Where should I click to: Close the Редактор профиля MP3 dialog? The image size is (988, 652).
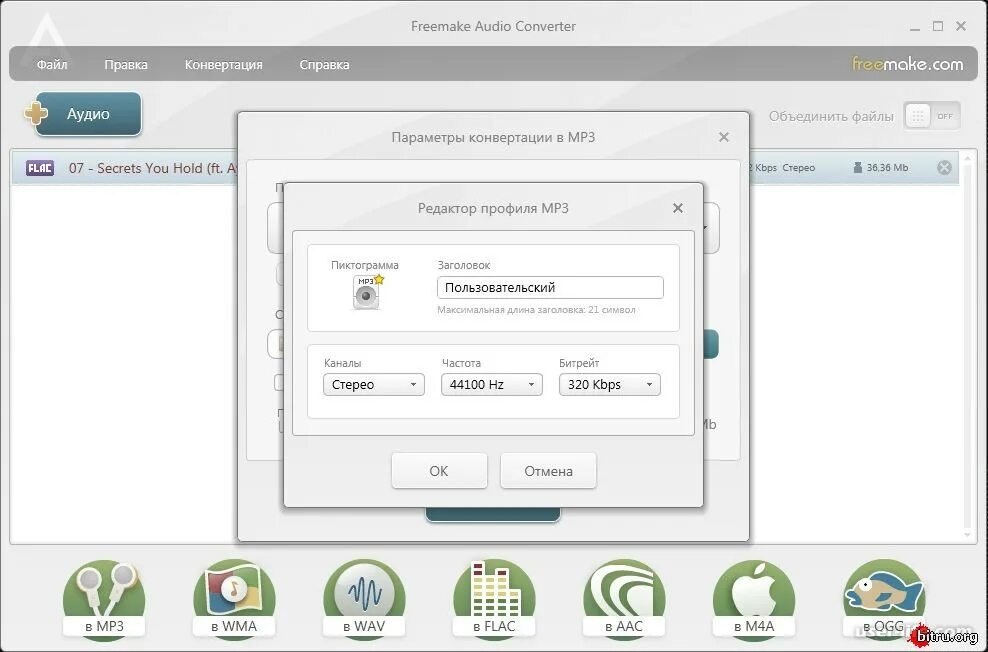[678, 208]
